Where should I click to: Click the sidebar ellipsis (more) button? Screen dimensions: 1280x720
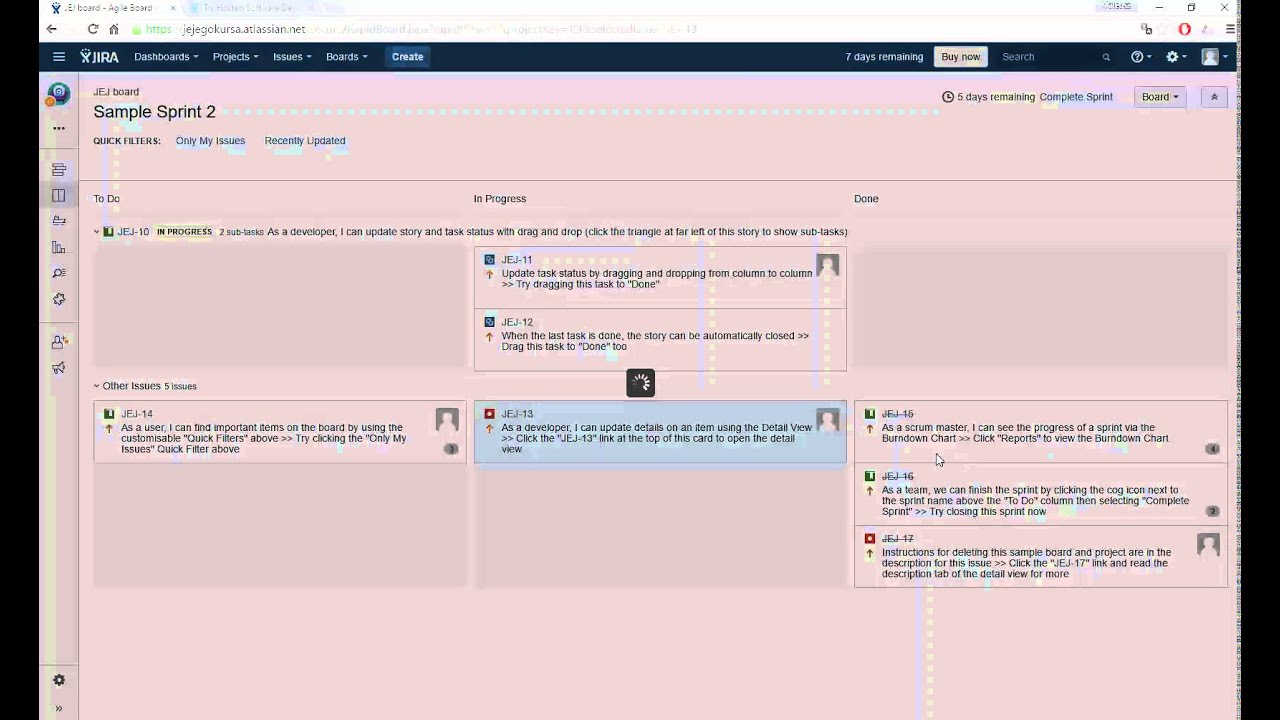pyautogui.click(x=59, y=128)
